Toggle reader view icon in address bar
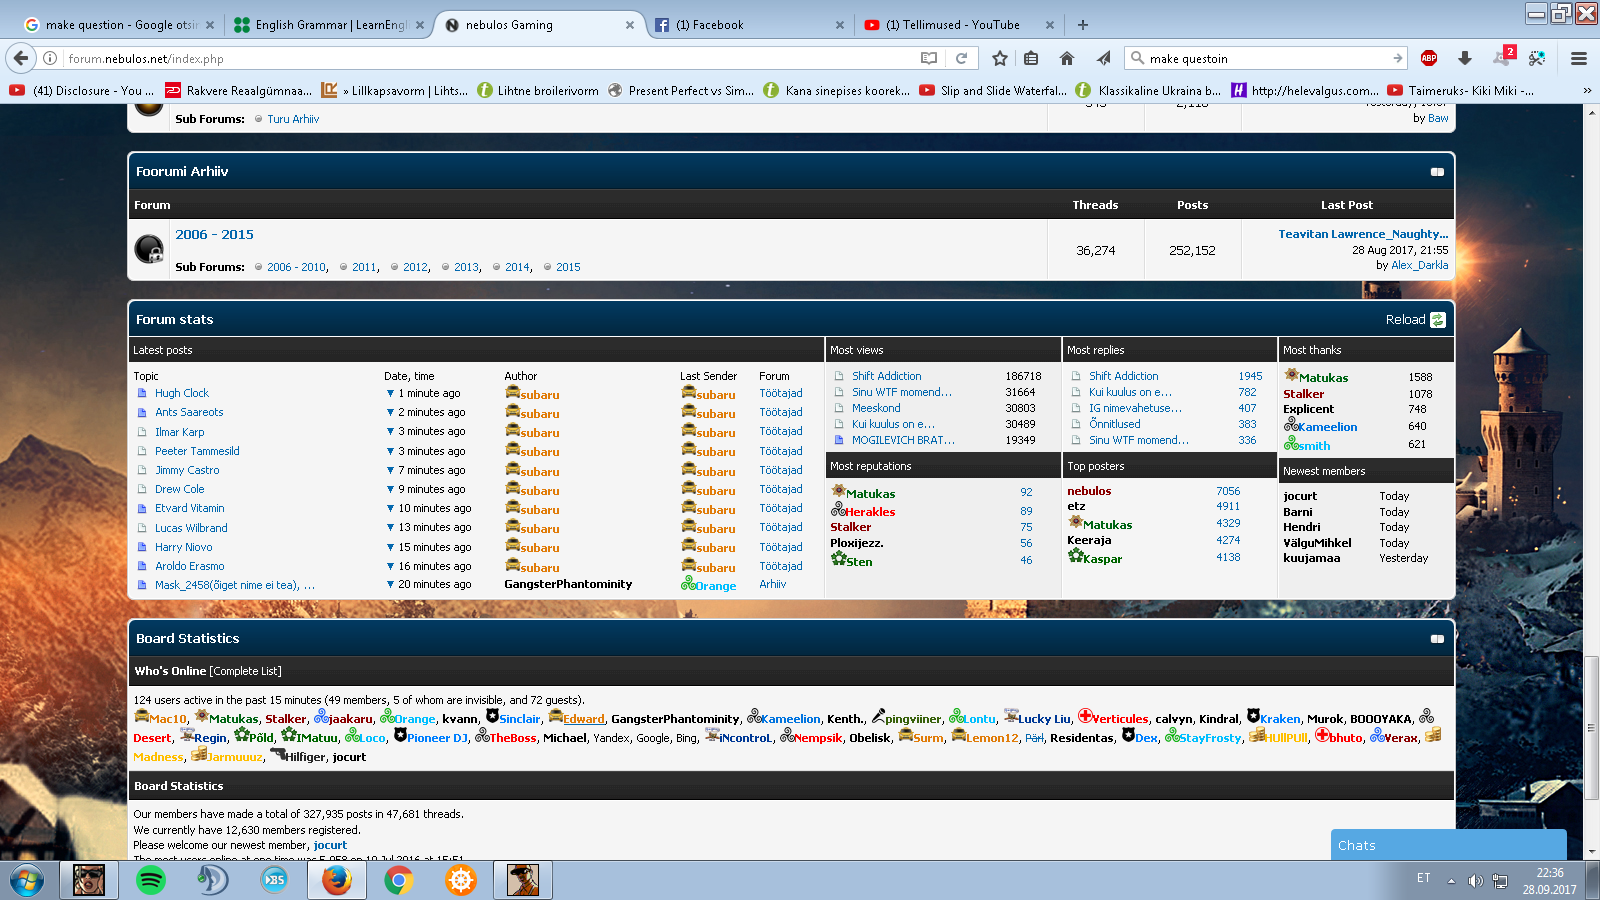 coord(929,58)
